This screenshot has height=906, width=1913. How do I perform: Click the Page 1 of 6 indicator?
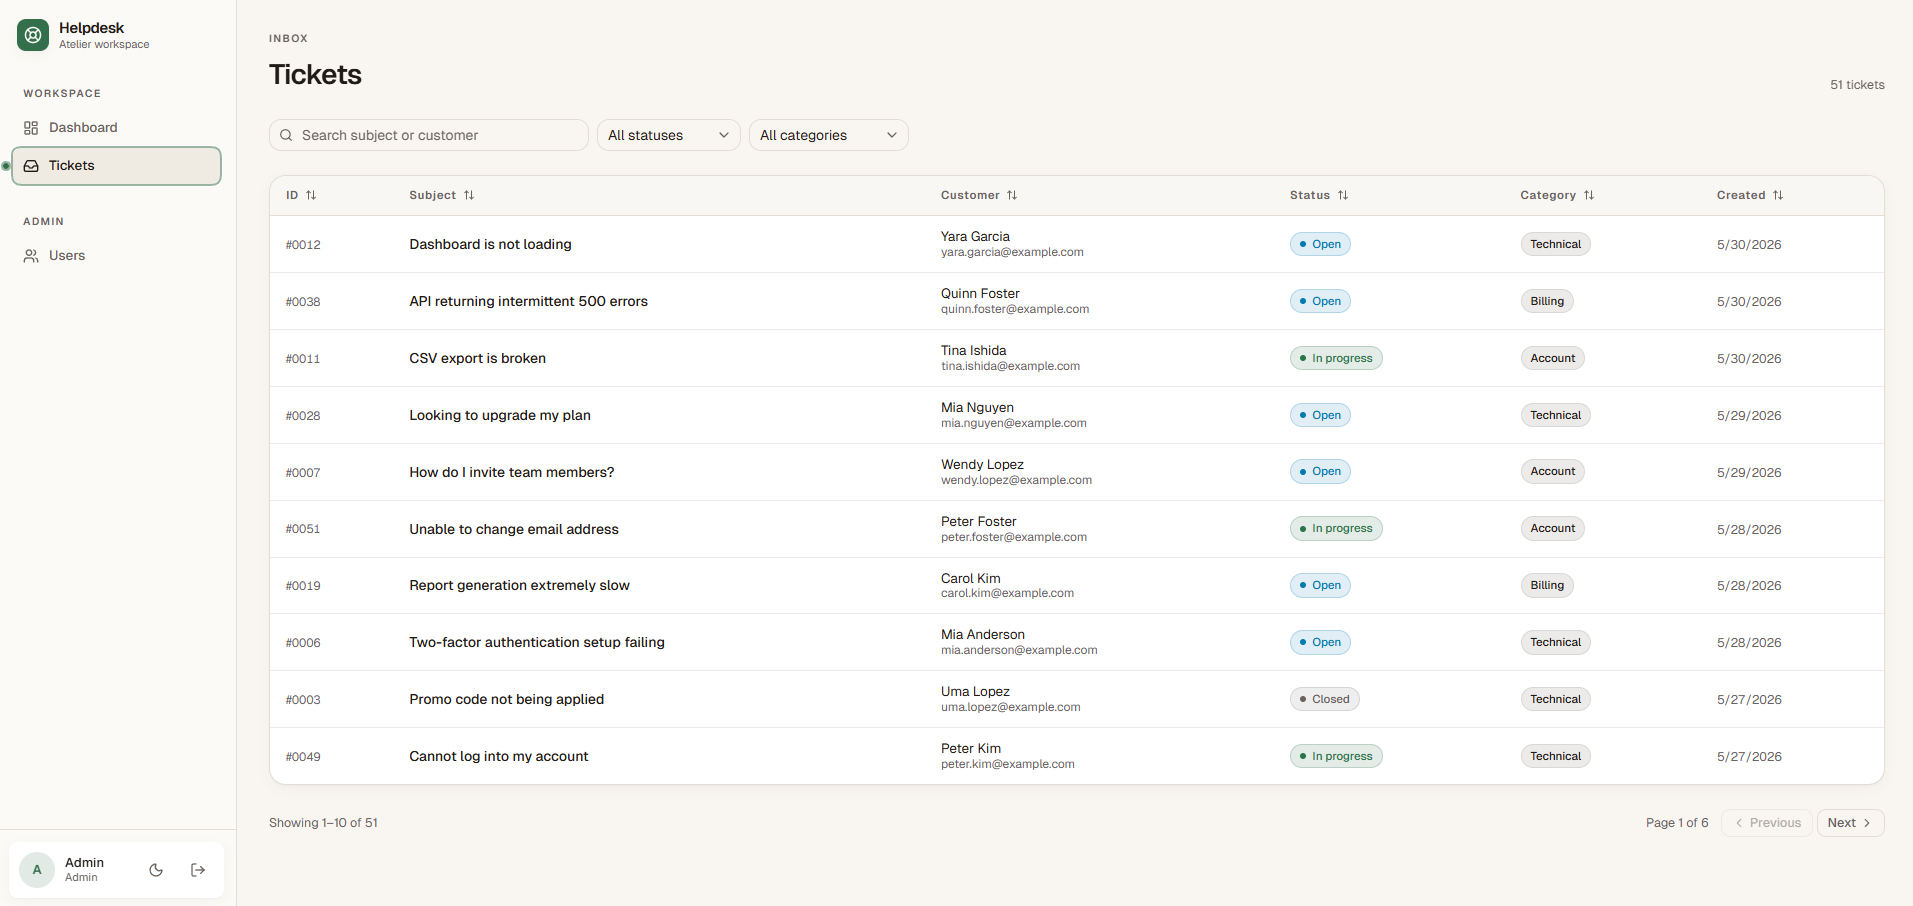pyautogui.click(x=1677, y=823)
